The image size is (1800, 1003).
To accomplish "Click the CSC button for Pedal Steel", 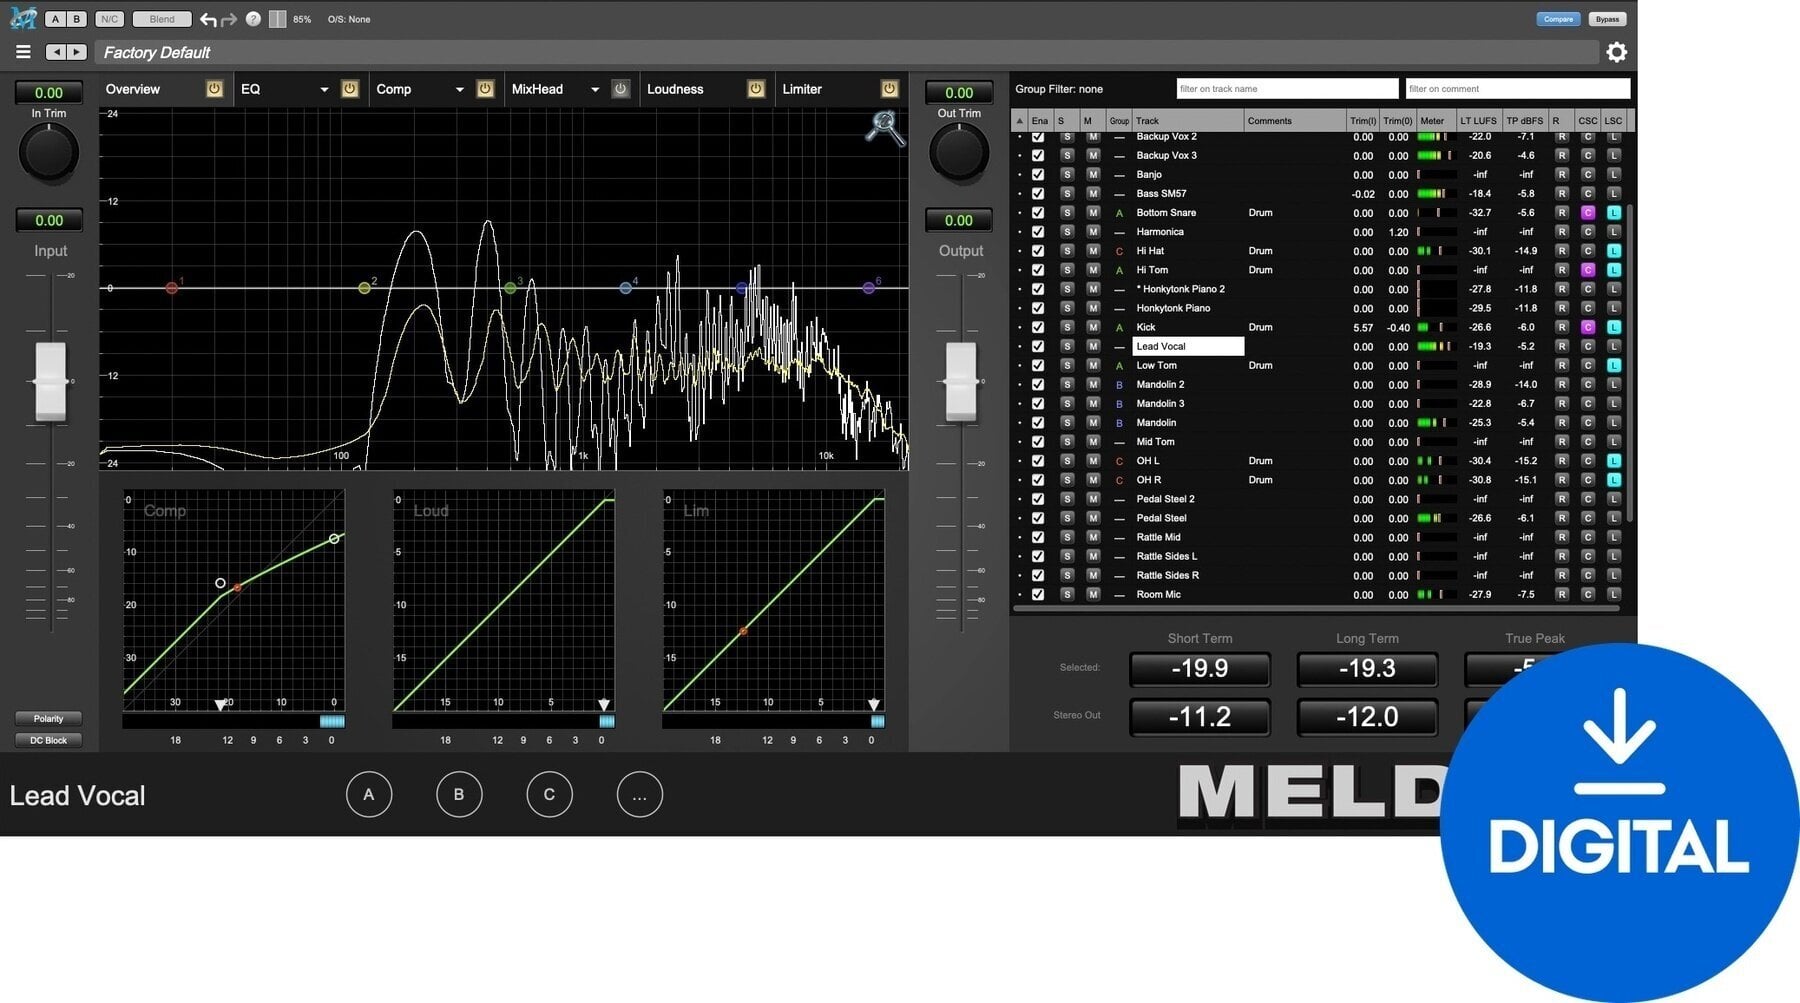I will click(x=1587, y=518).
